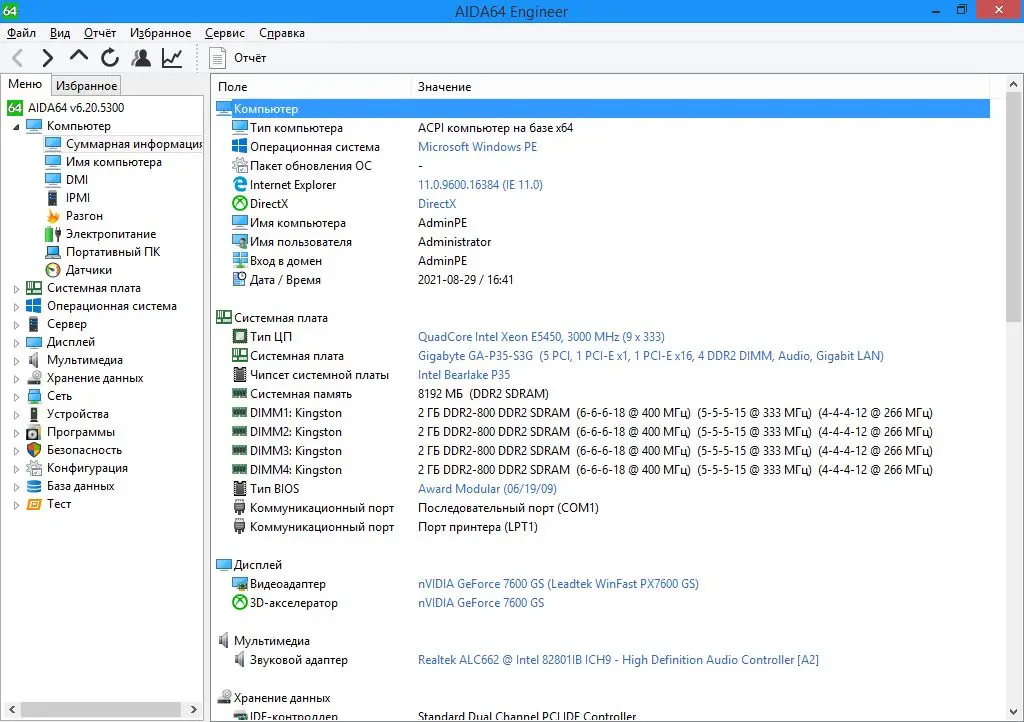This screenshot has height=722, width=1024.
Task: Go back with the left arrow toolbar icon
Action: 18,58
